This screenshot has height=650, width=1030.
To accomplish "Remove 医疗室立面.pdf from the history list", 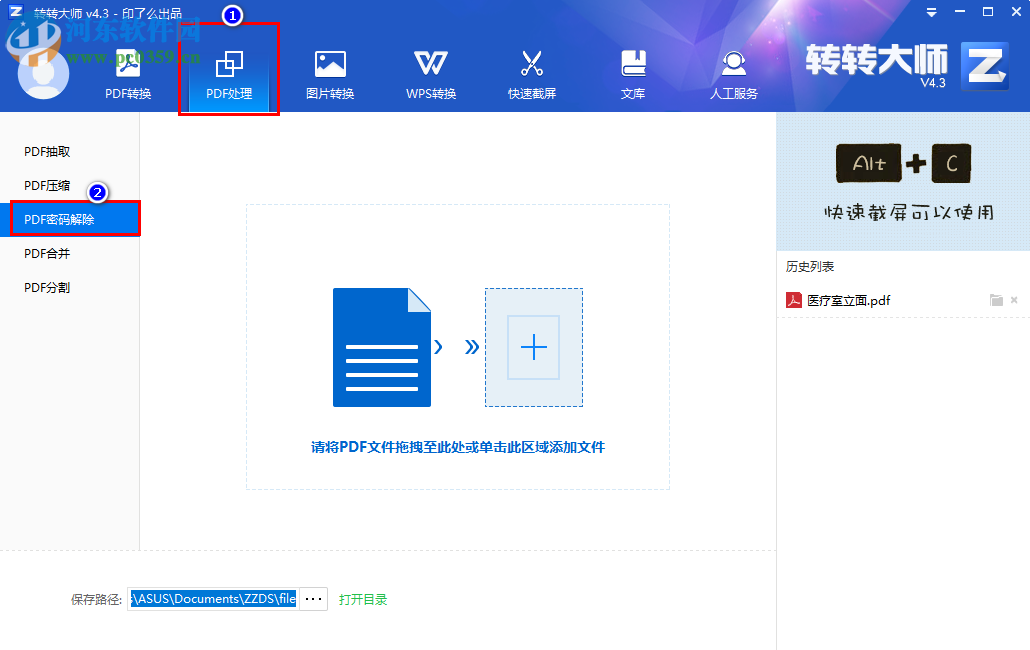I will pyautogui.click(x=1015, y=299).
